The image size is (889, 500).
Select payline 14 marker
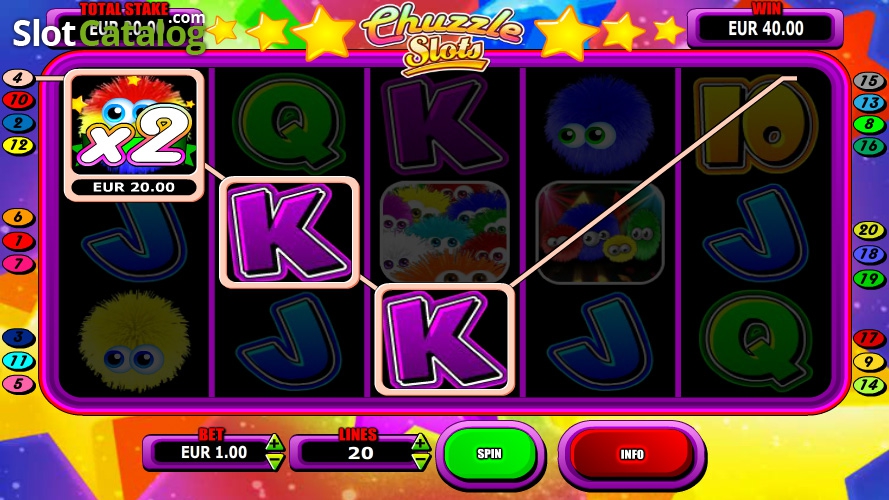(869, 385)
